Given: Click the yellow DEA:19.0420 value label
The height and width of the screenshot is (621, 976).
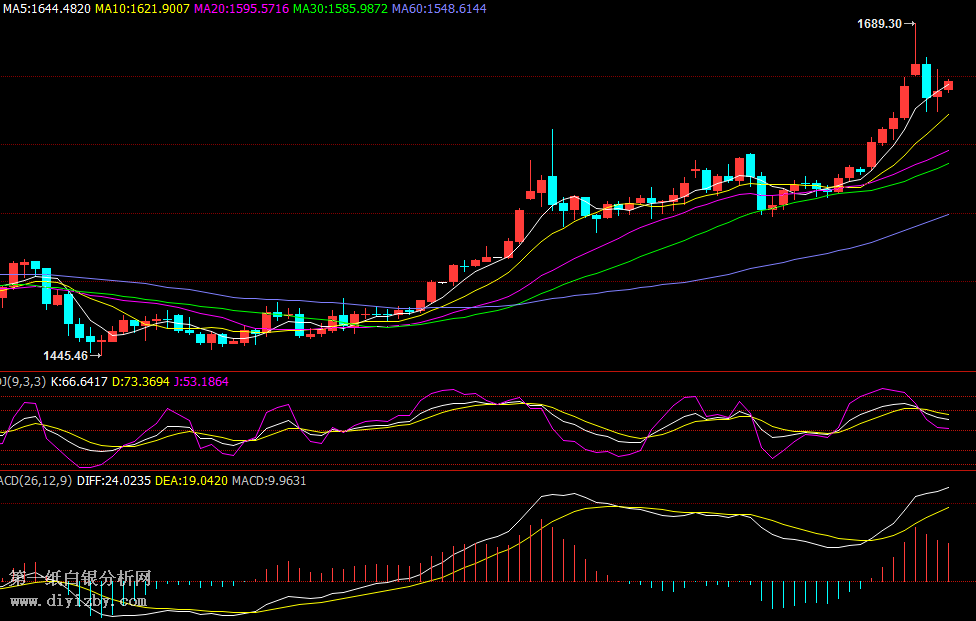Looking at the screenshot, I should (192, 480).
